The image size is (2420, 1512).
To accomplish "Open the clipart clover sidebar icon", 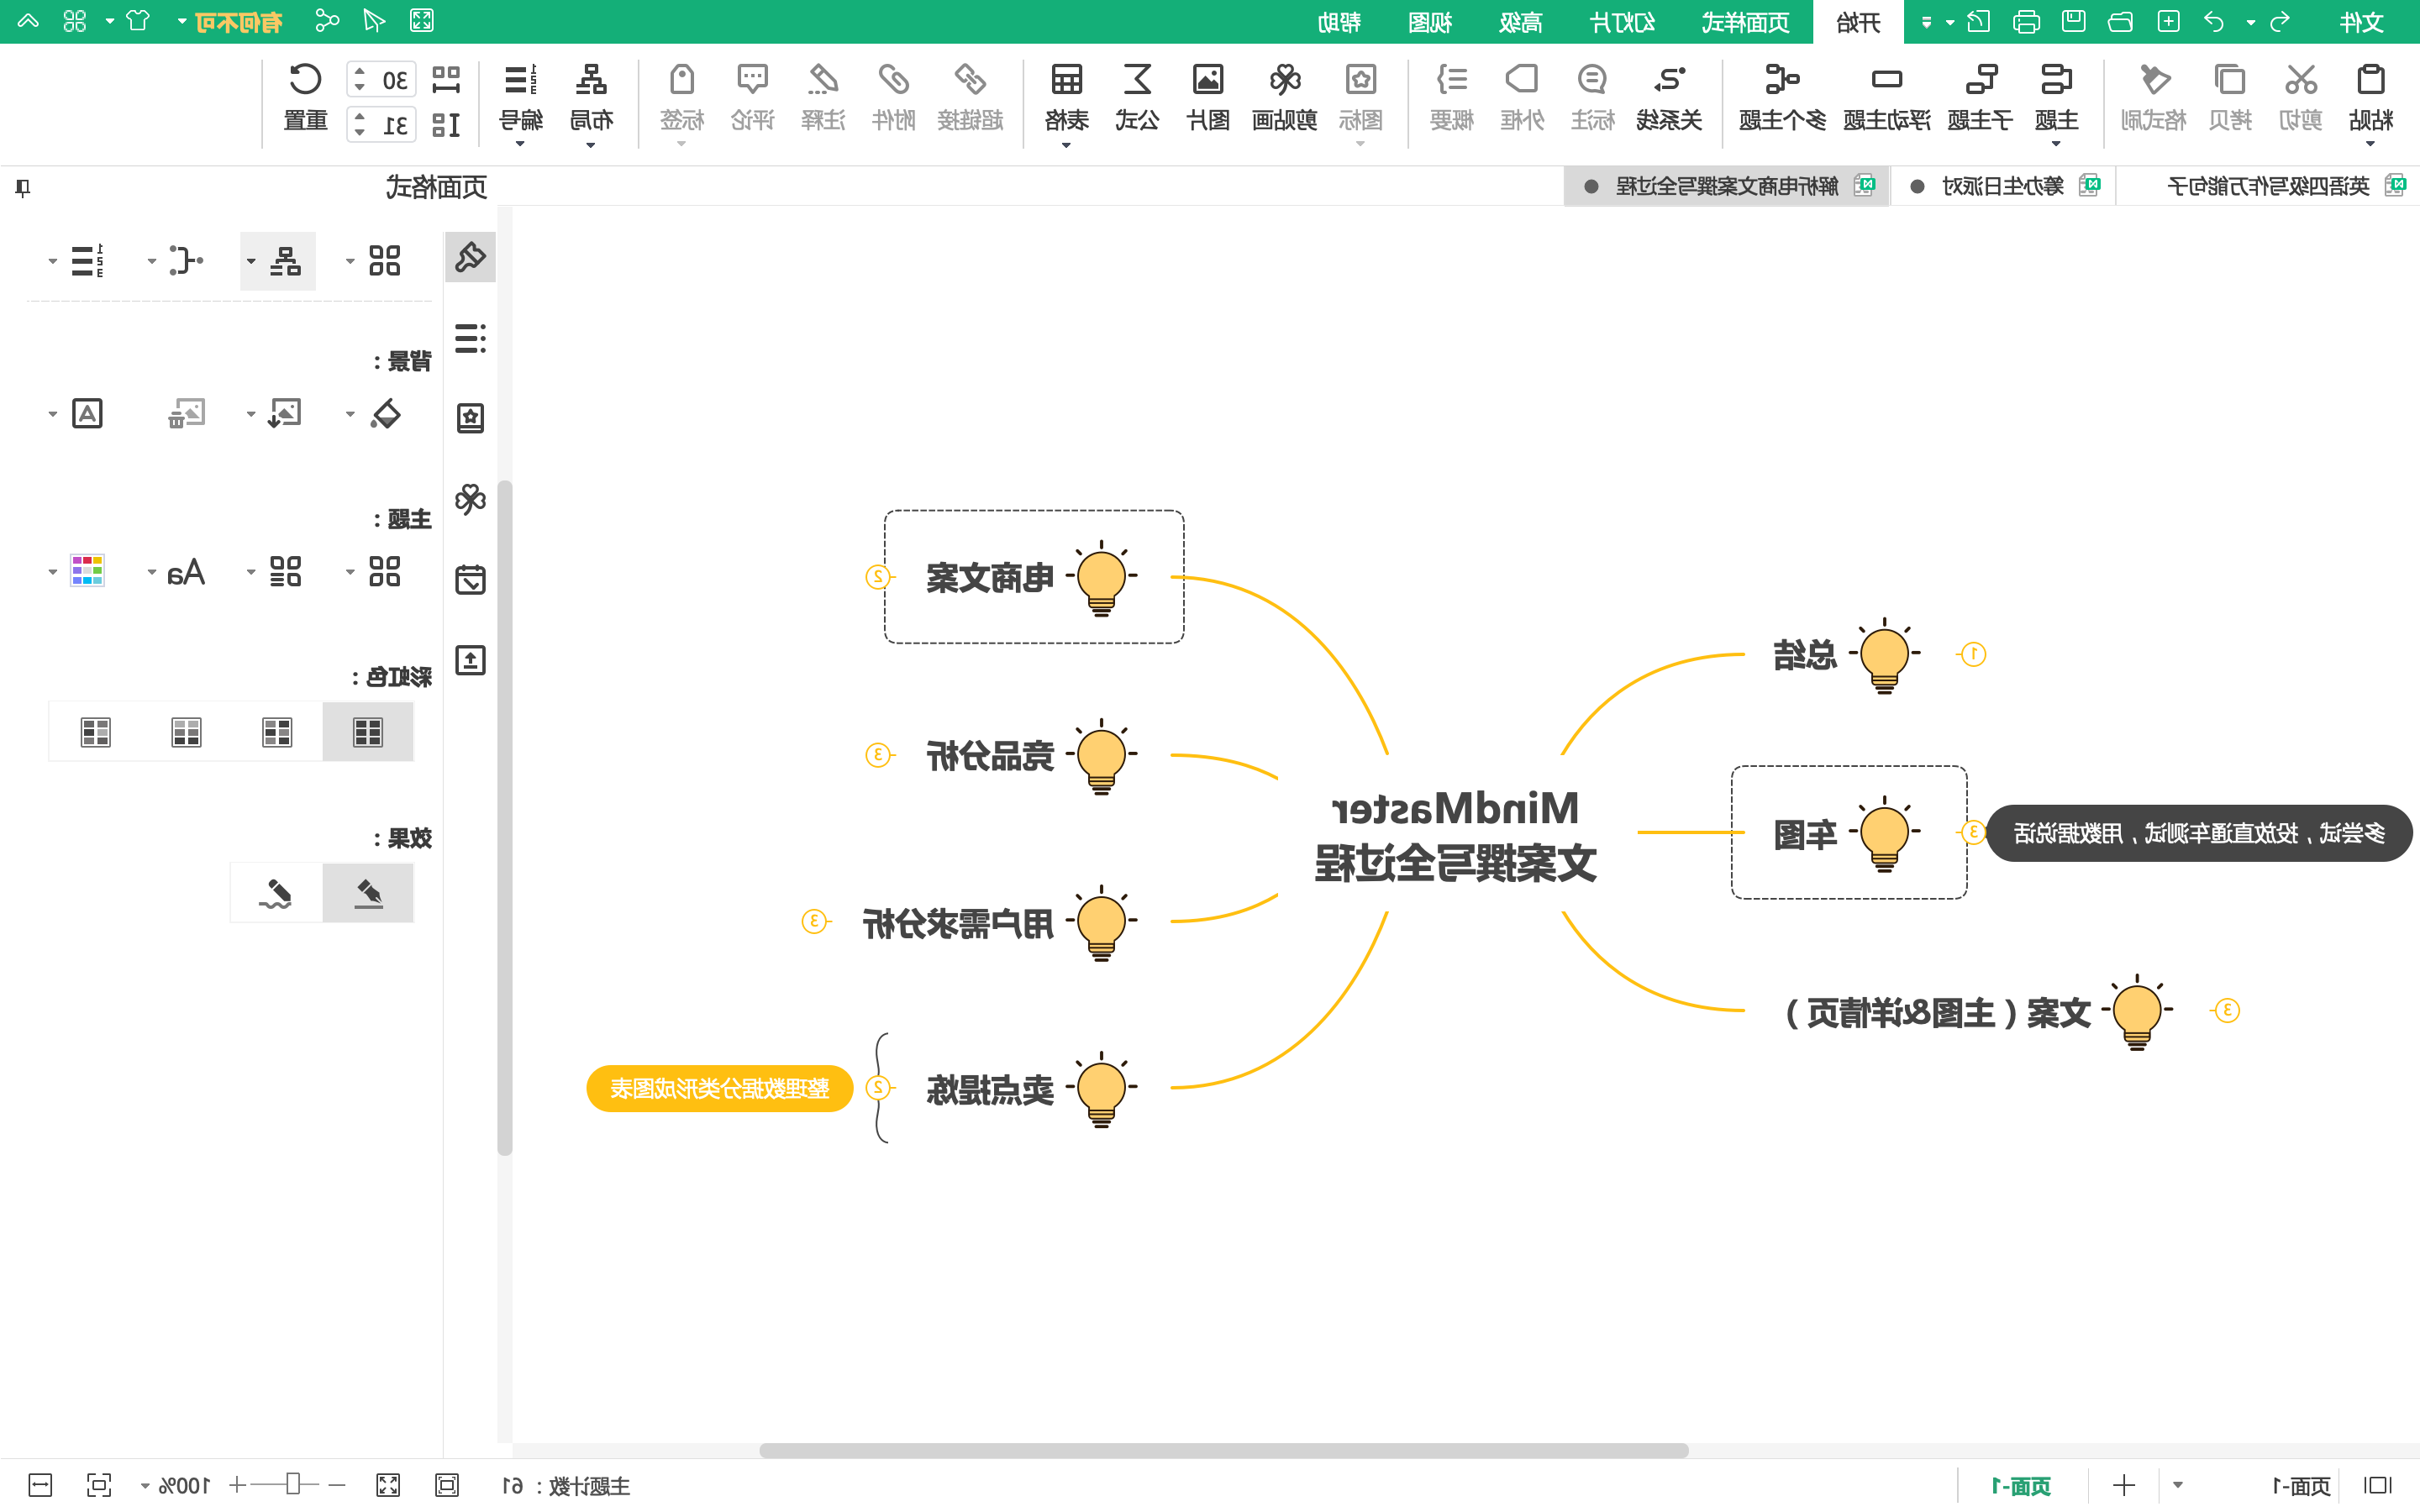I will click(x=470, y=499).
